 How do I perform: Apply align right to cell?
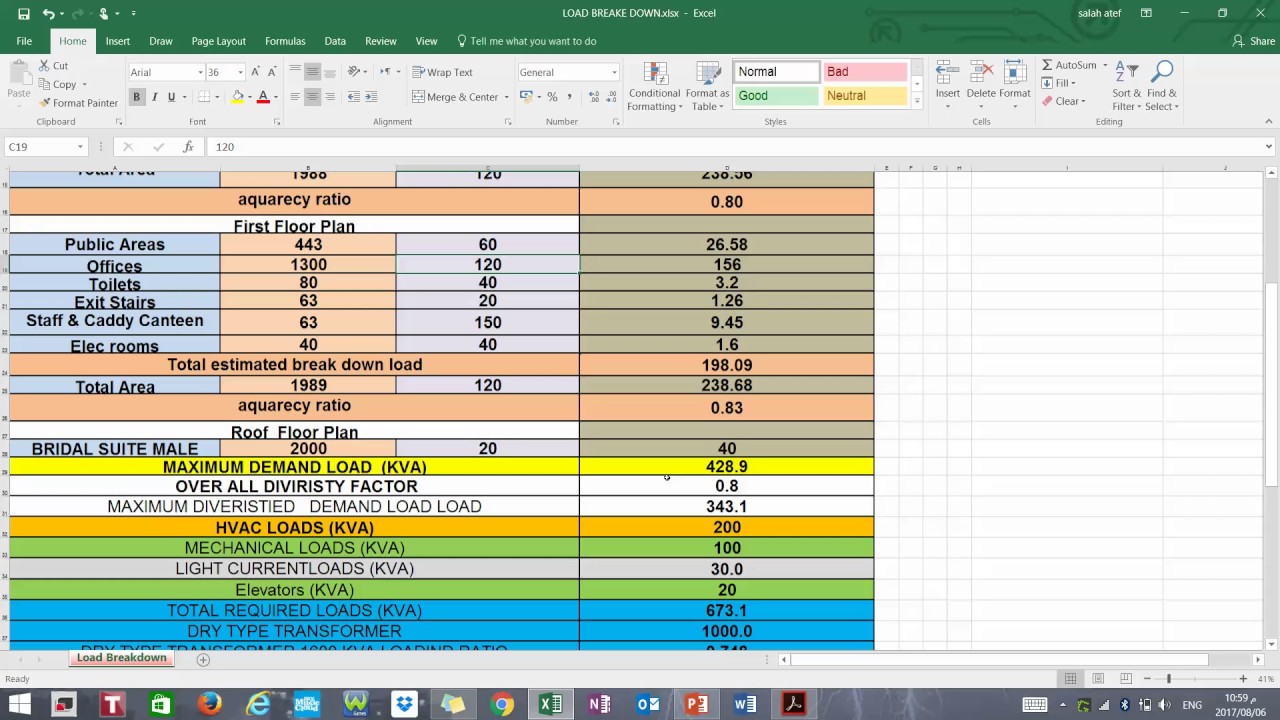coord(330,97)
